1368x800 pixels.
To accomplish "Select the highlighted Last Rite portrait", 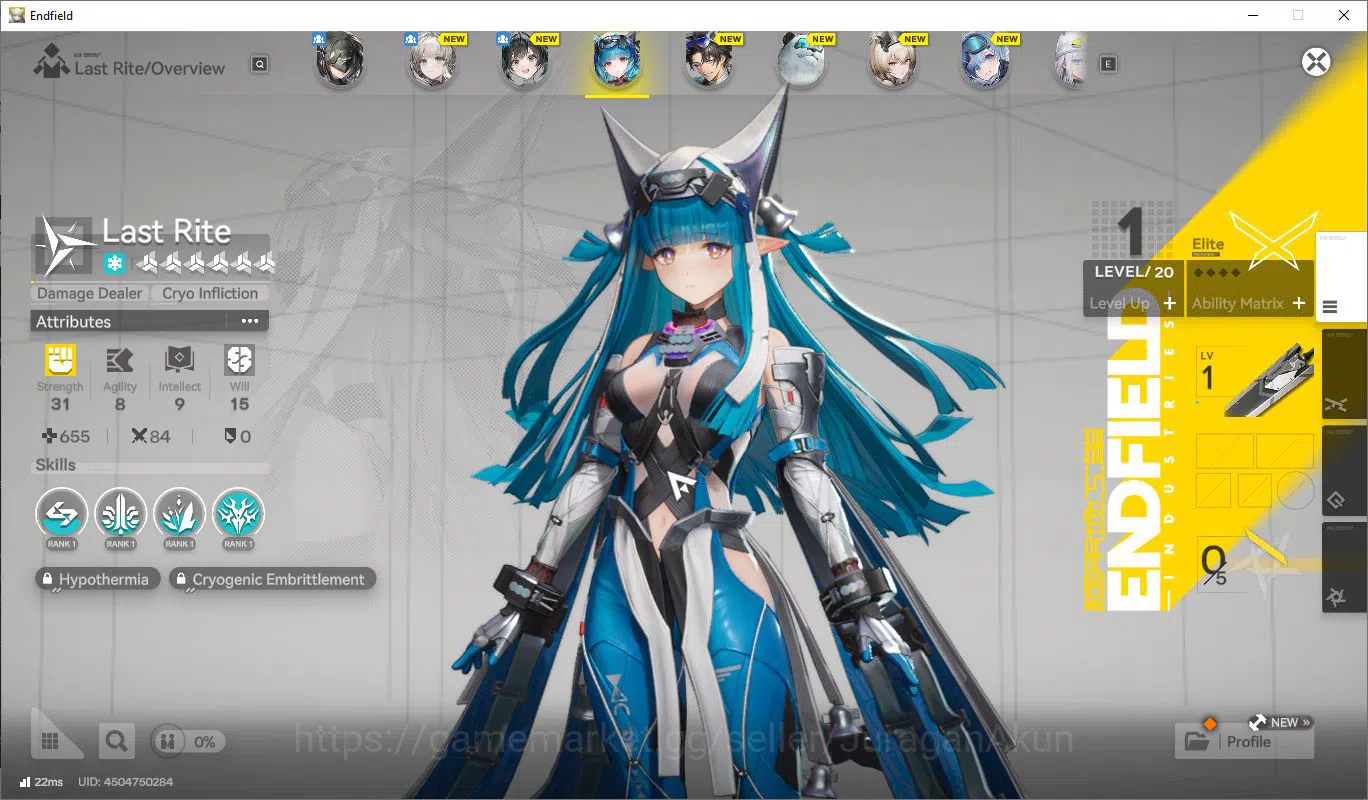I will point(617,62).
